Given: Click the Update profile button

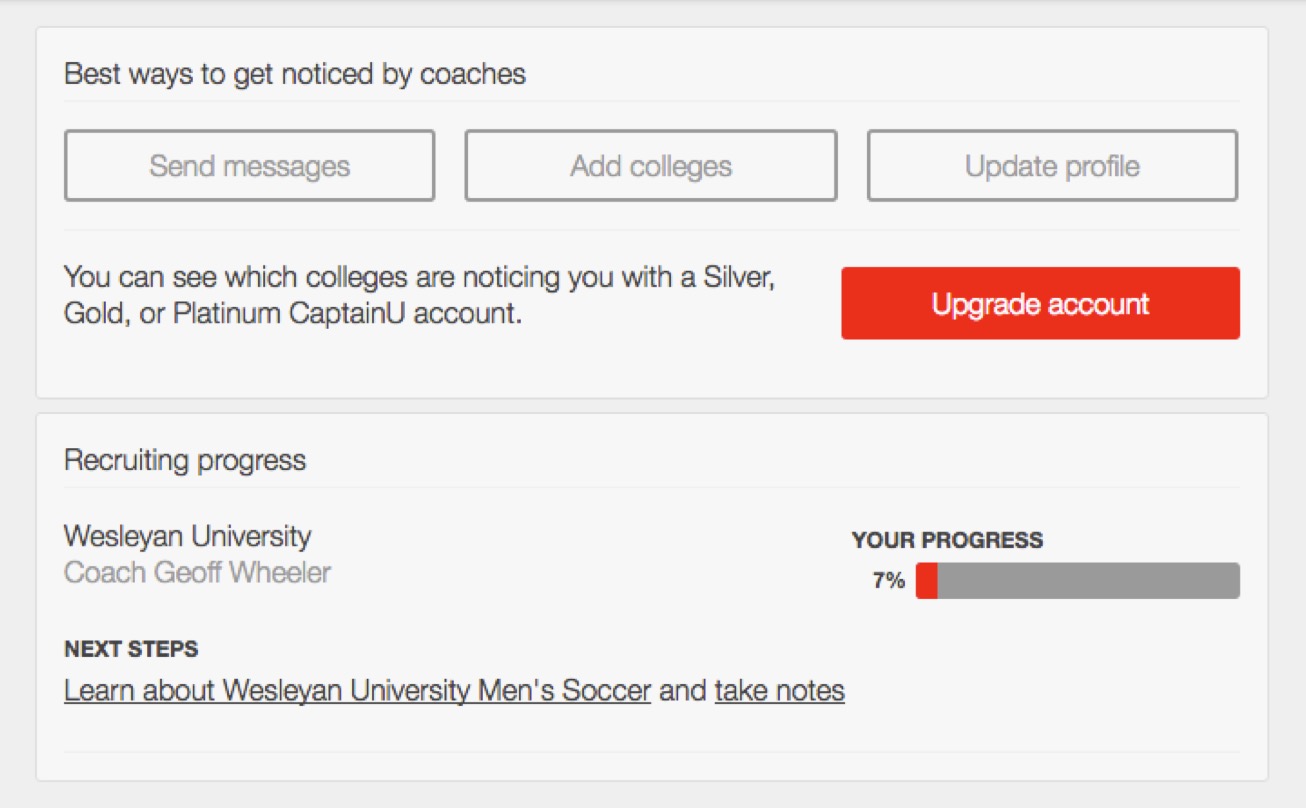Looking at the screenshot, I should 1050,166.
